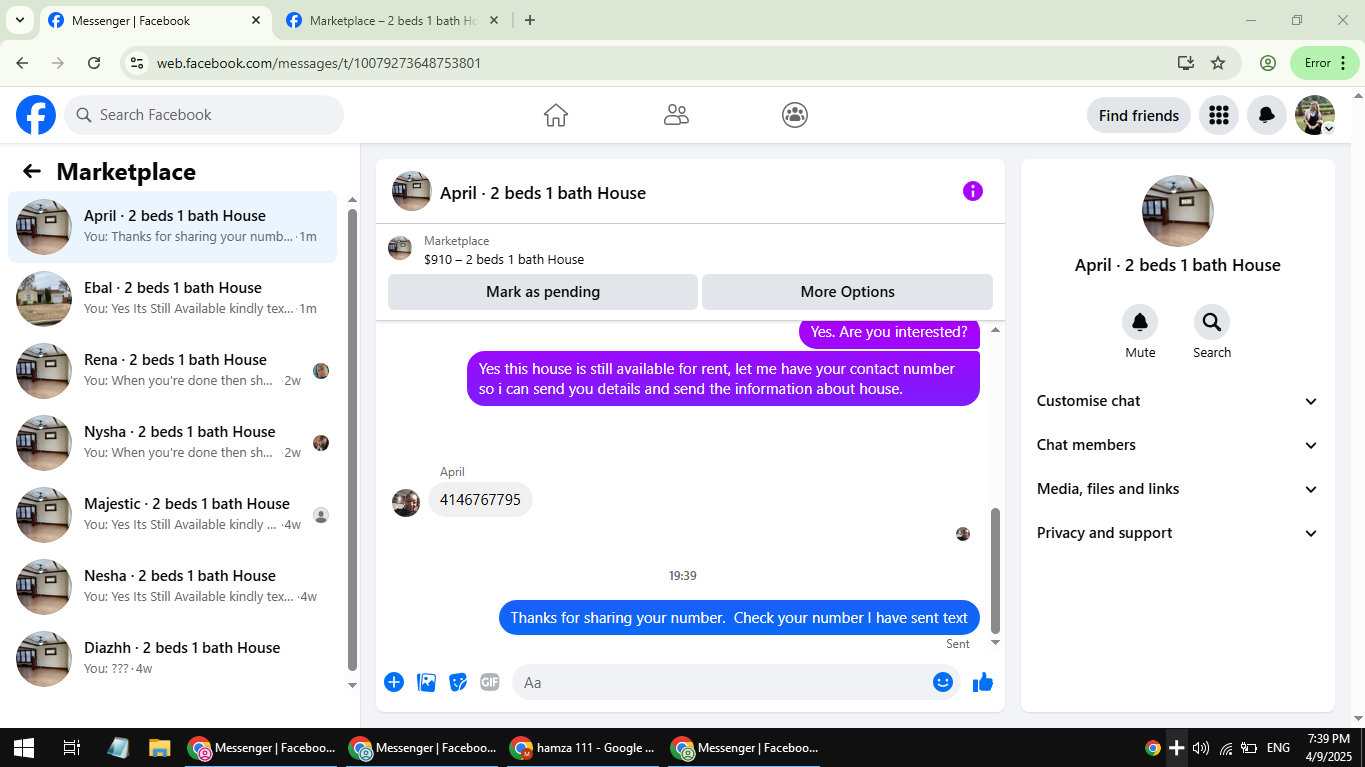Open the $910 – 2 beds 1 bath House listing

pos(504,259)
